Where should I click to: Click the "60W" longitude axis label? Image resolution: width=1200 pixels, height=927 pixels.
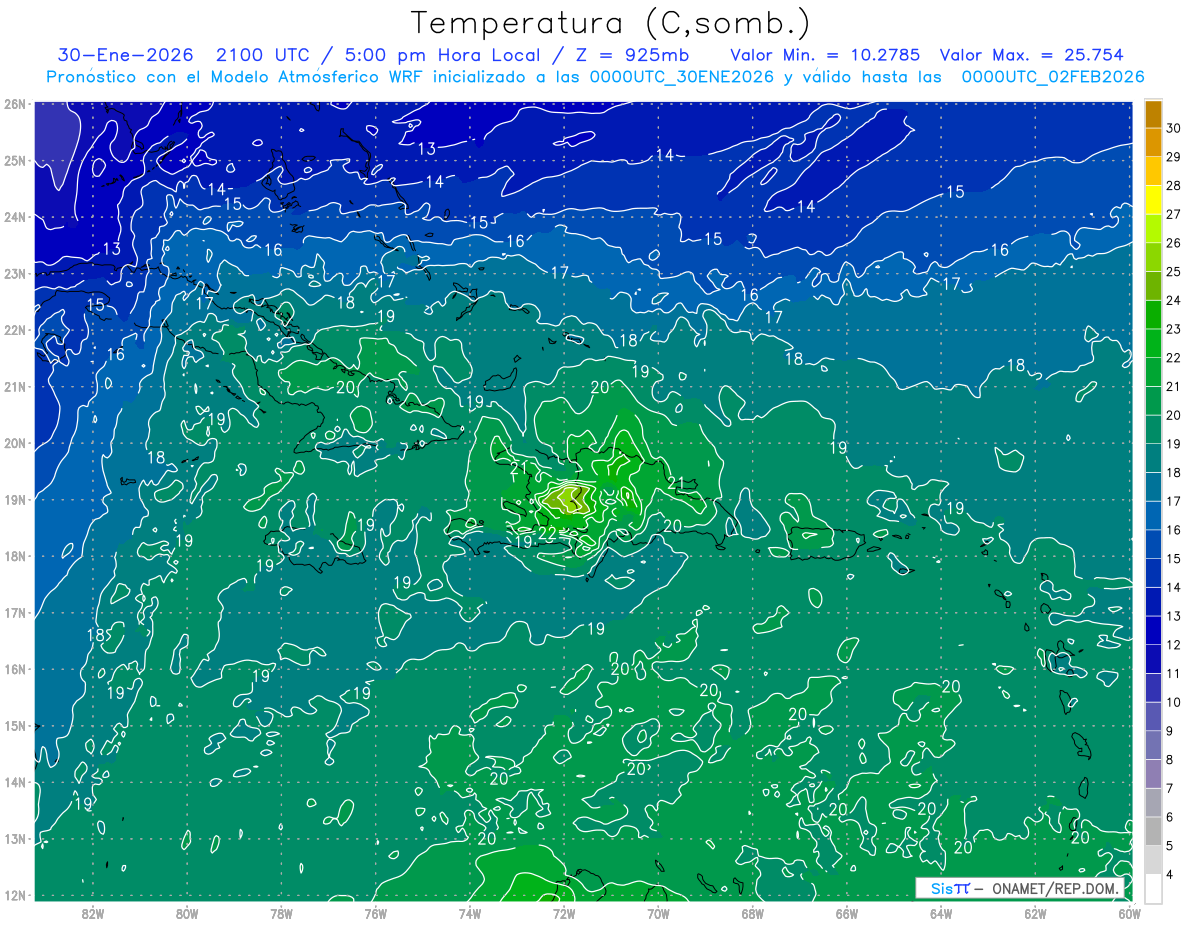click(x=1130, y=913)
